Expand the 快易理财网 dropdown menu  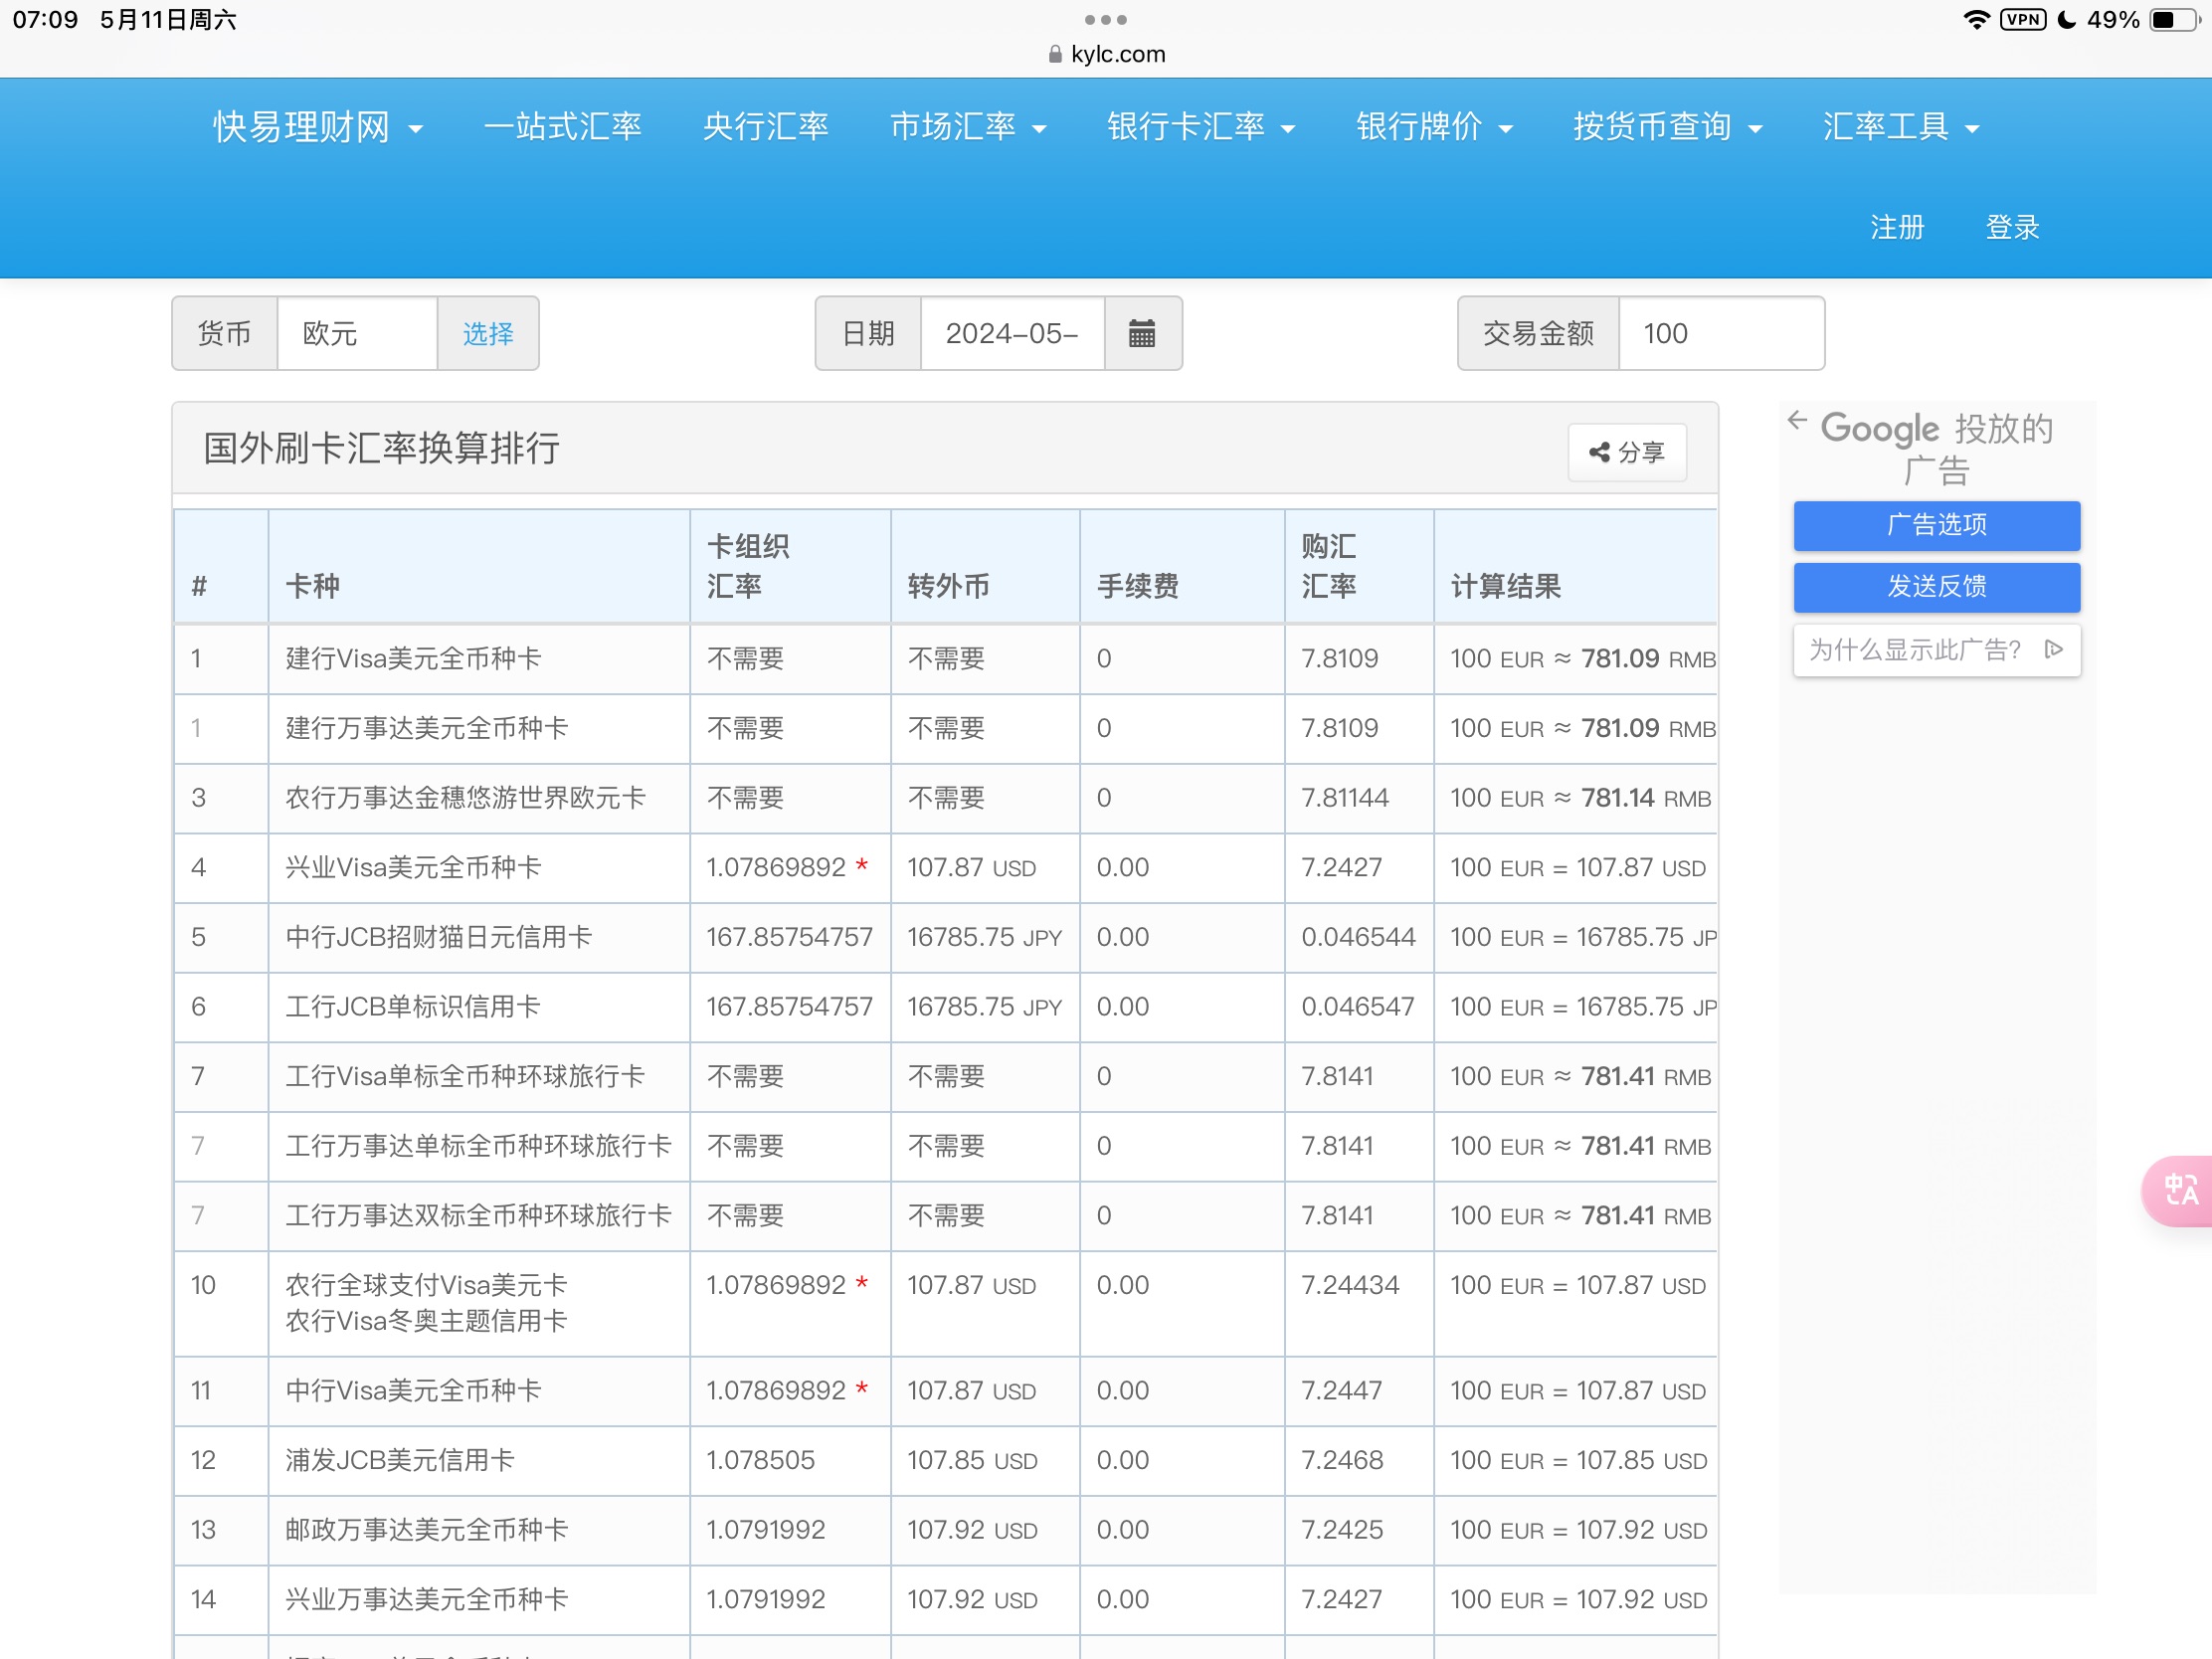tap(318, 127)
